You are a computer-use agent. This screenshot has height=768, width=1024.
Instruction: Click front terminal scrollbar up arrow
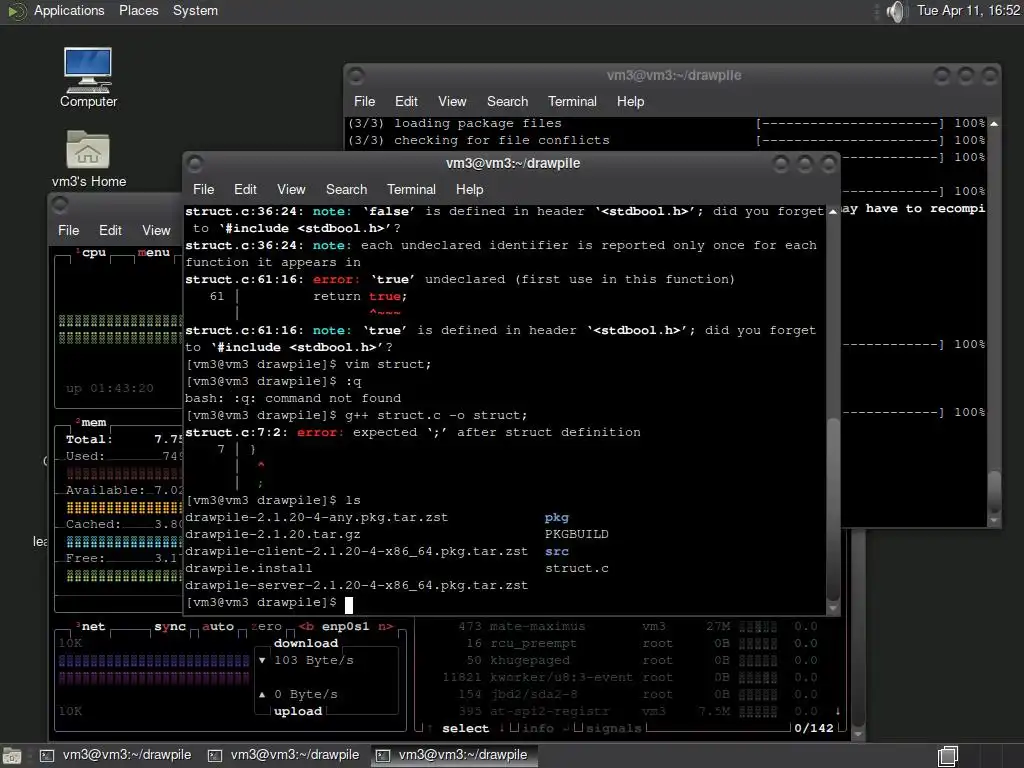pyautogui.click(x=833, y=212)
